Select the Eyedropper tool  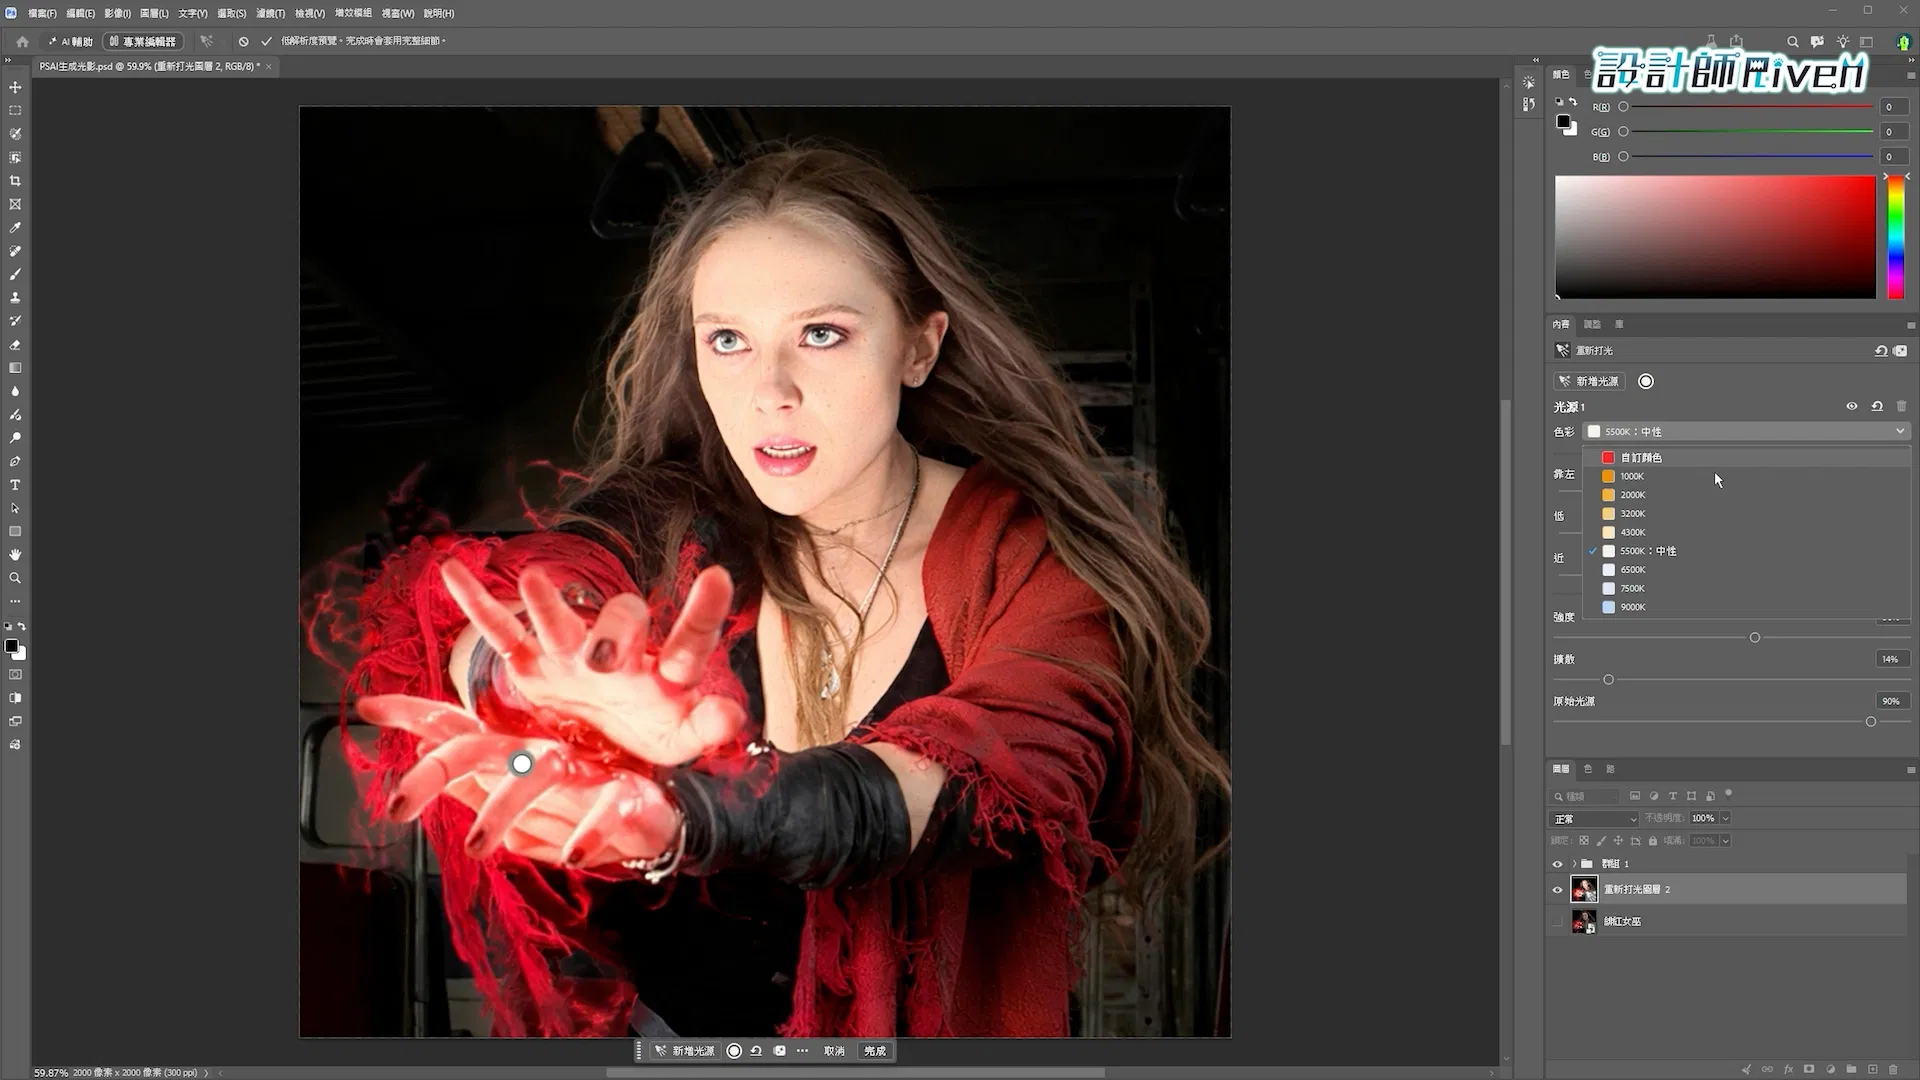(x=15, y=228)
